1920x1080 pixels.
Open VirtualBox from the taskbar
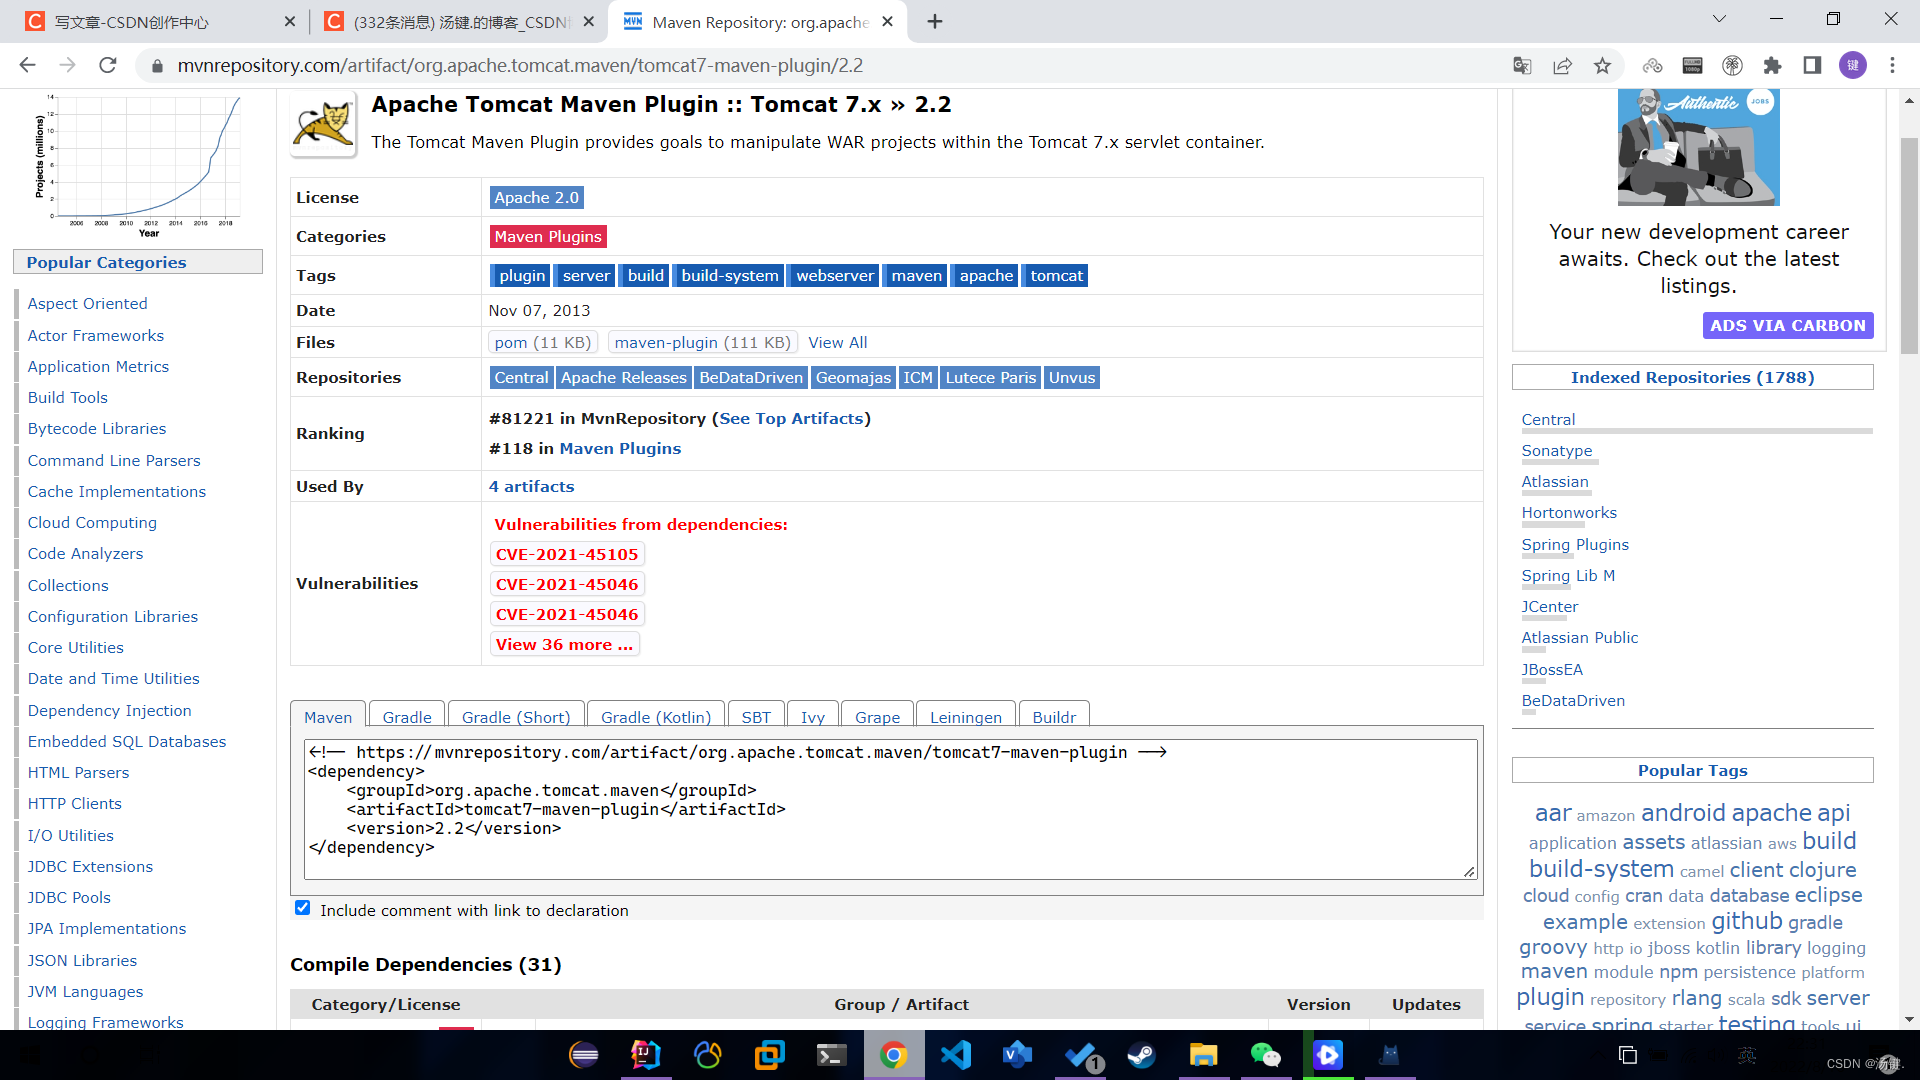tap(769, 1055)
